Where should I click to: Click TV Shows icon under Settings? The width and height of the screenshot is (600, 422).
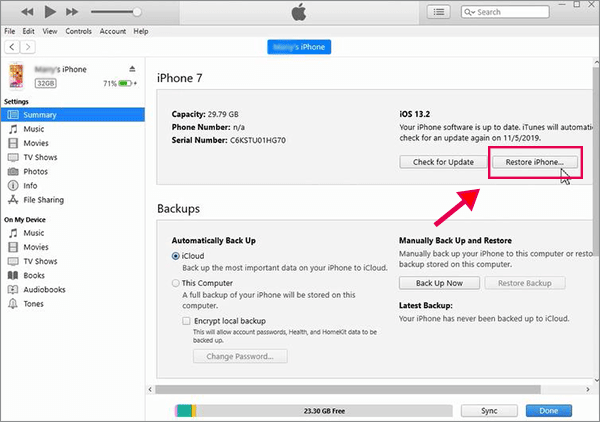point(13,157)
